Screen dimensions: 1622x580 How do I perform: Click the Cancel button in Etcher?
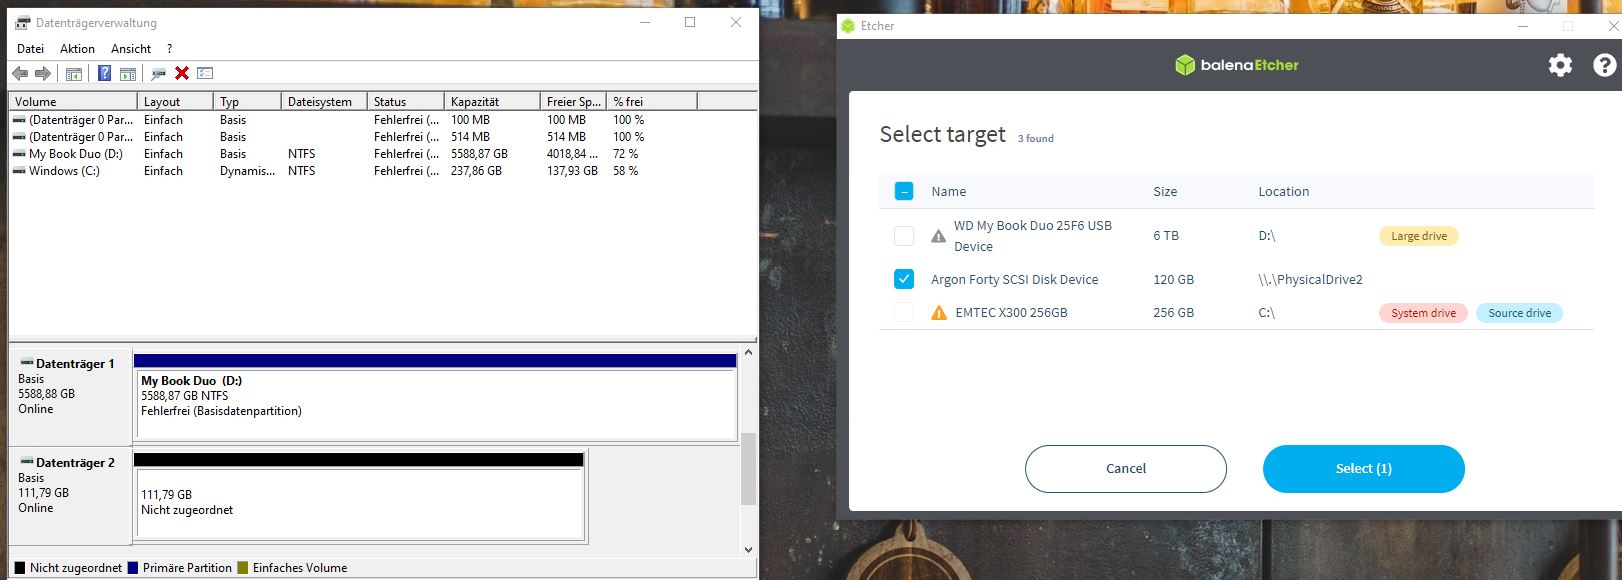point(1126,469)
